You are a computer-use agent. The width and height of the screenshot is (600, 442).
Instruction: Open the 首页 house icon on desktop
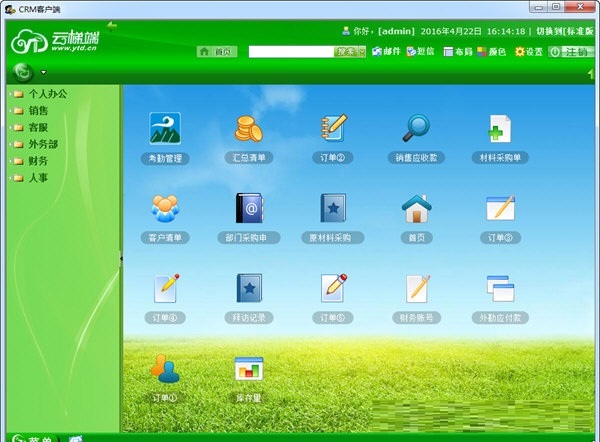tap(416, 209)
